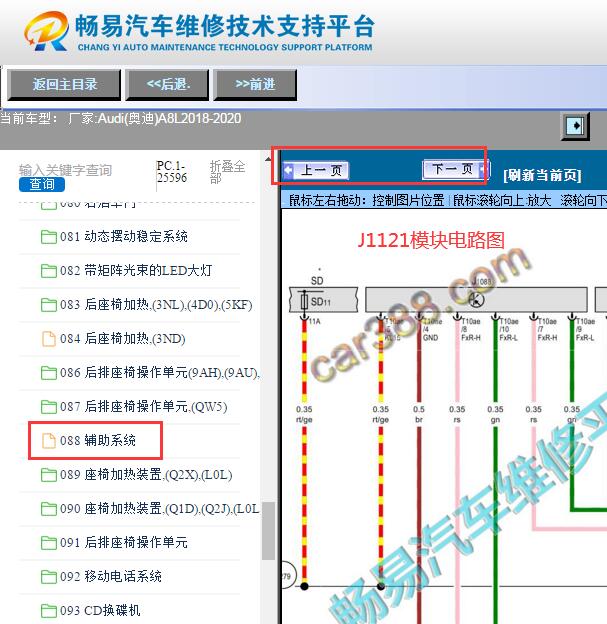Click the >>前进 button
Image resolution: width=607 pixels, height=624 pixels.
255,84
